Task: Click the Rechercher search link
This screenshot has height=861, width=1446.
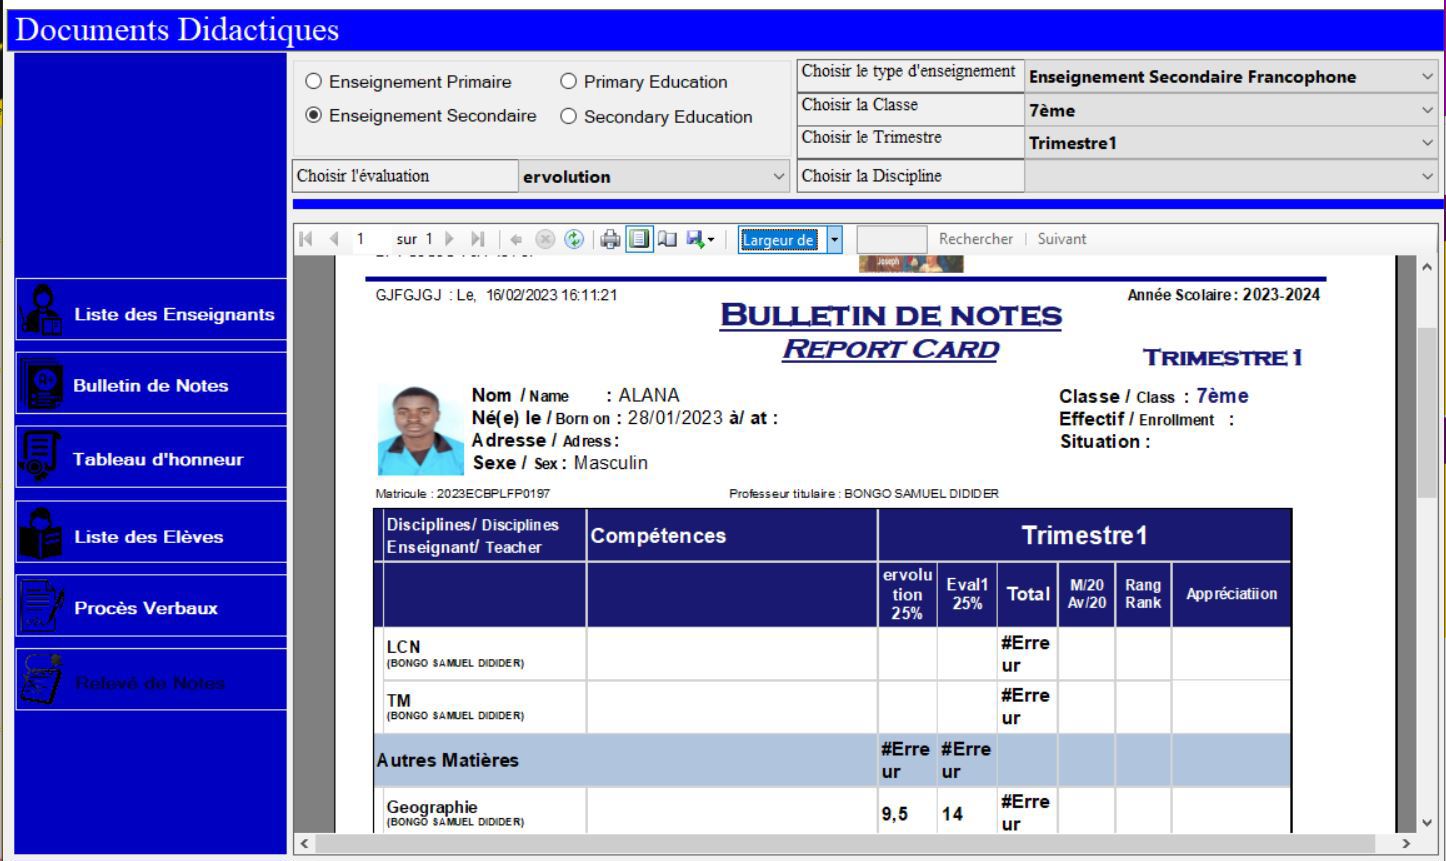Action: click(975, 239)
